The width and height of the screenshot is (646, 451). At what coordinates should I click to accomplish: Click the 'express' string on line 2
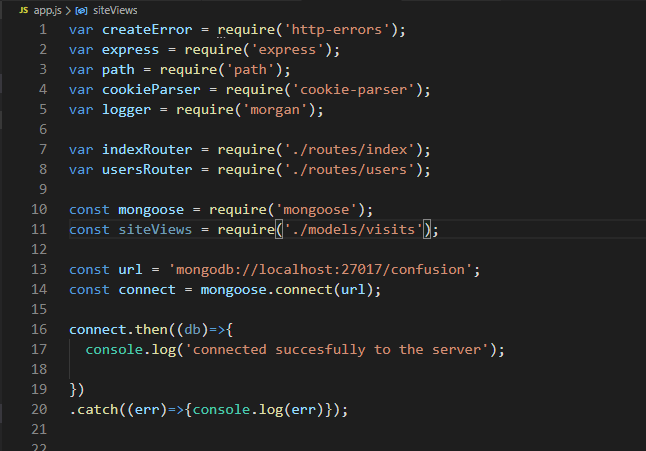287,50
